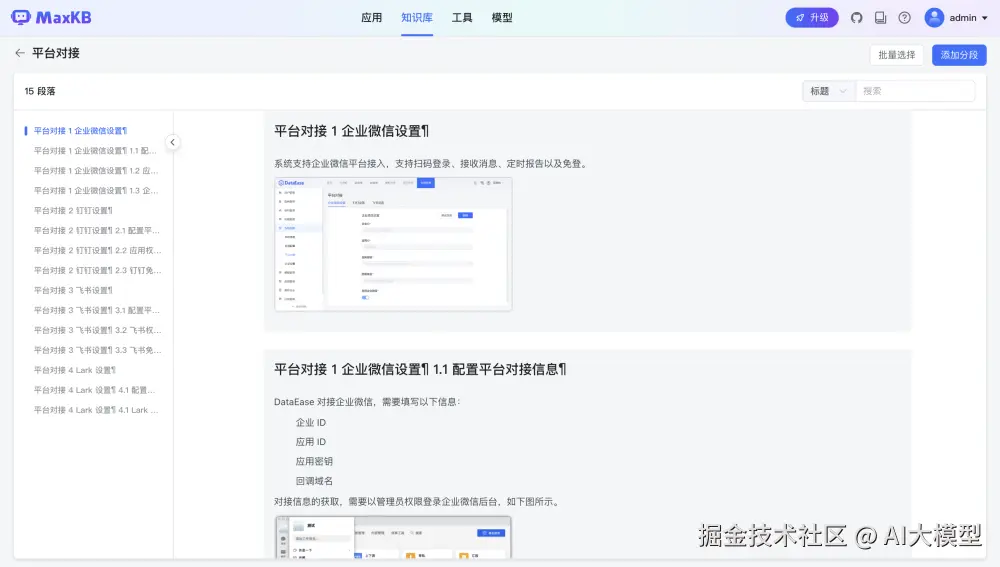Image resolution: width=1000 pixels, height=567 pixels.
Task: Collapse the paragraph sidebar with chevron
Action: pyautogui.click(x=172, y=142)
